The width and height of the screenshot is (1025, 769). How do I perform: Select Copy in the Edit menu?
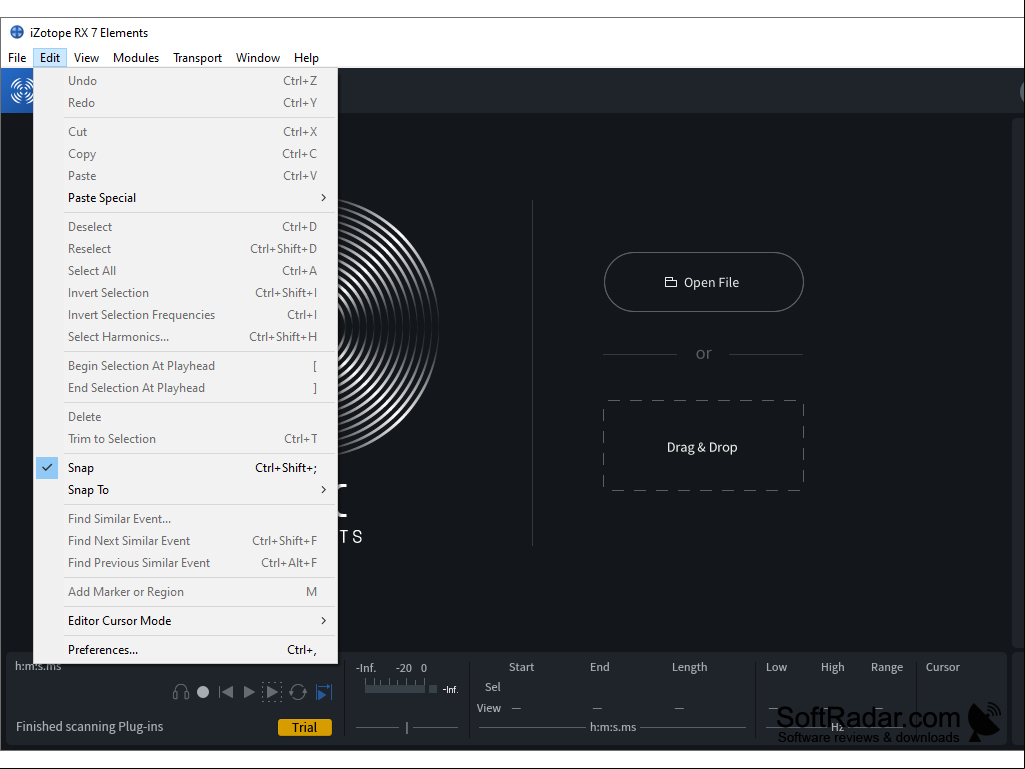[186, 154]
